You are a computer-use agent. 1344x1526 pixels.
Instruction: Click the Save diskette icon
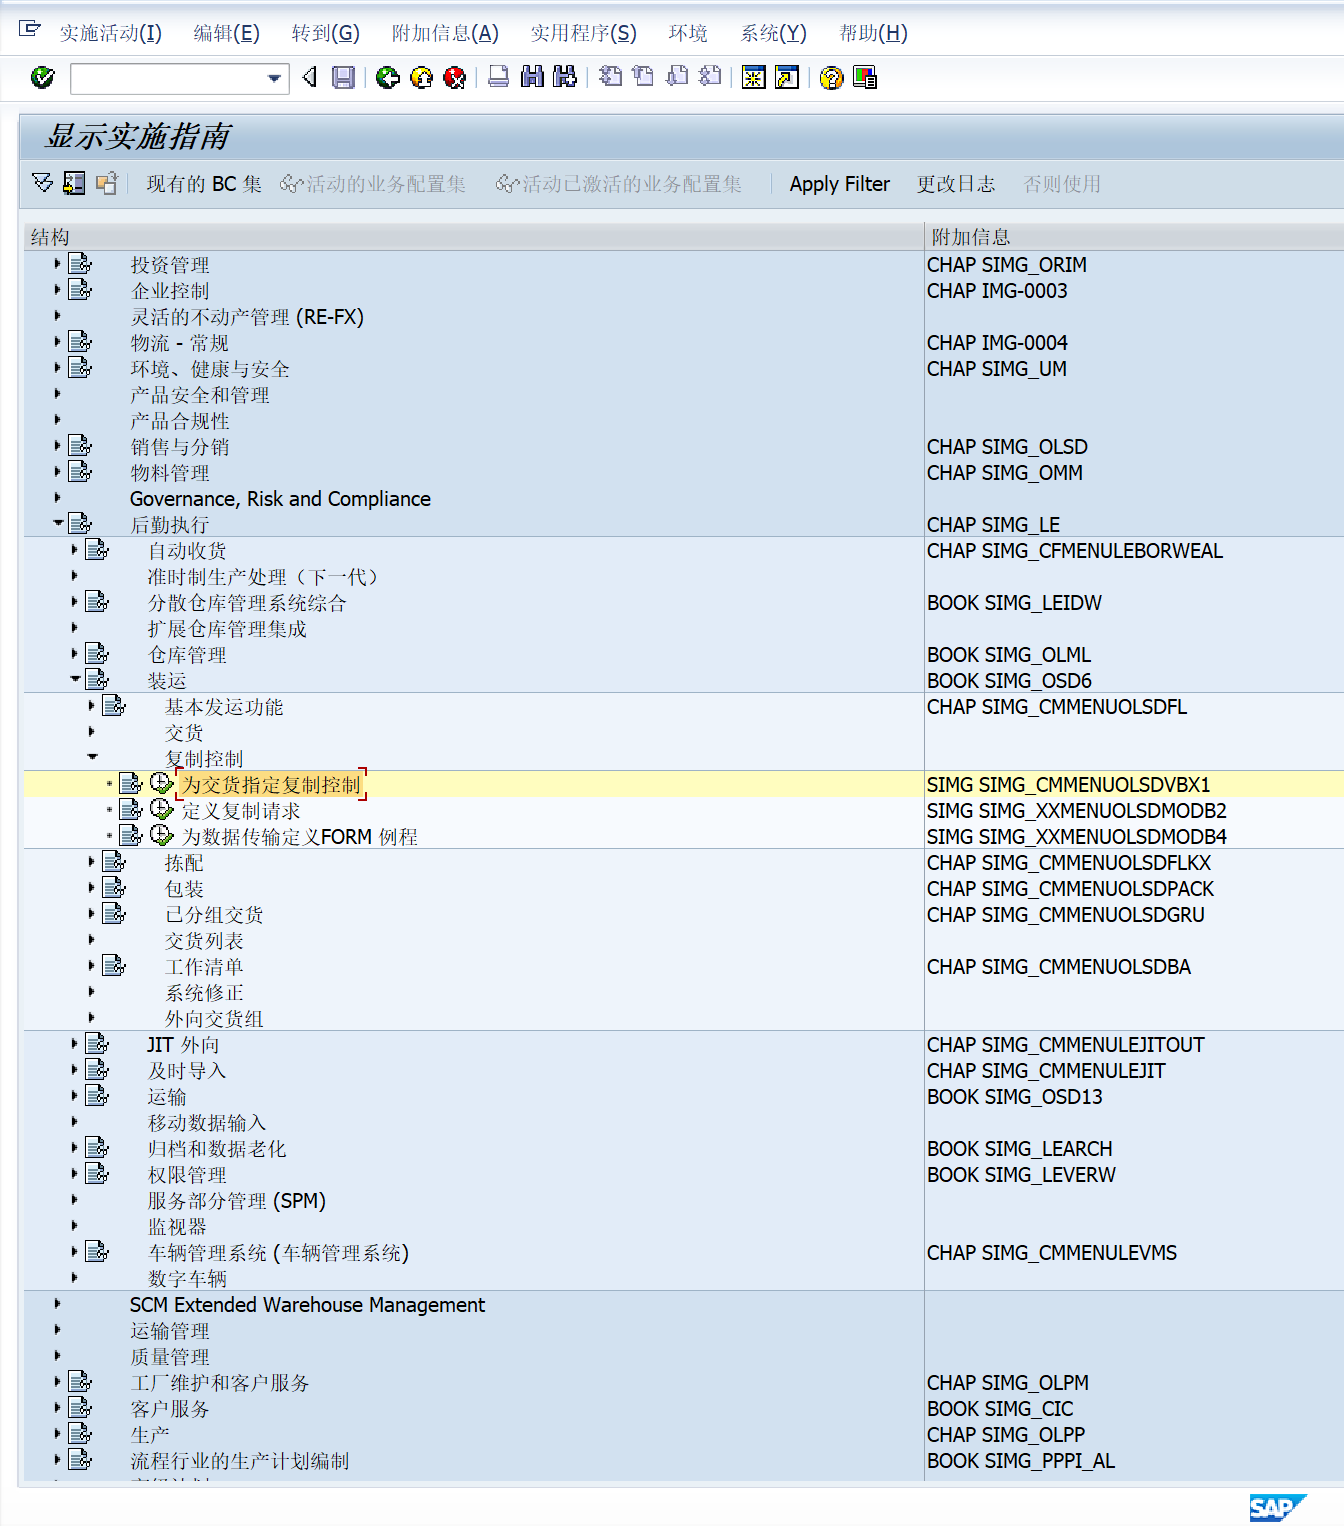[343, 78]
